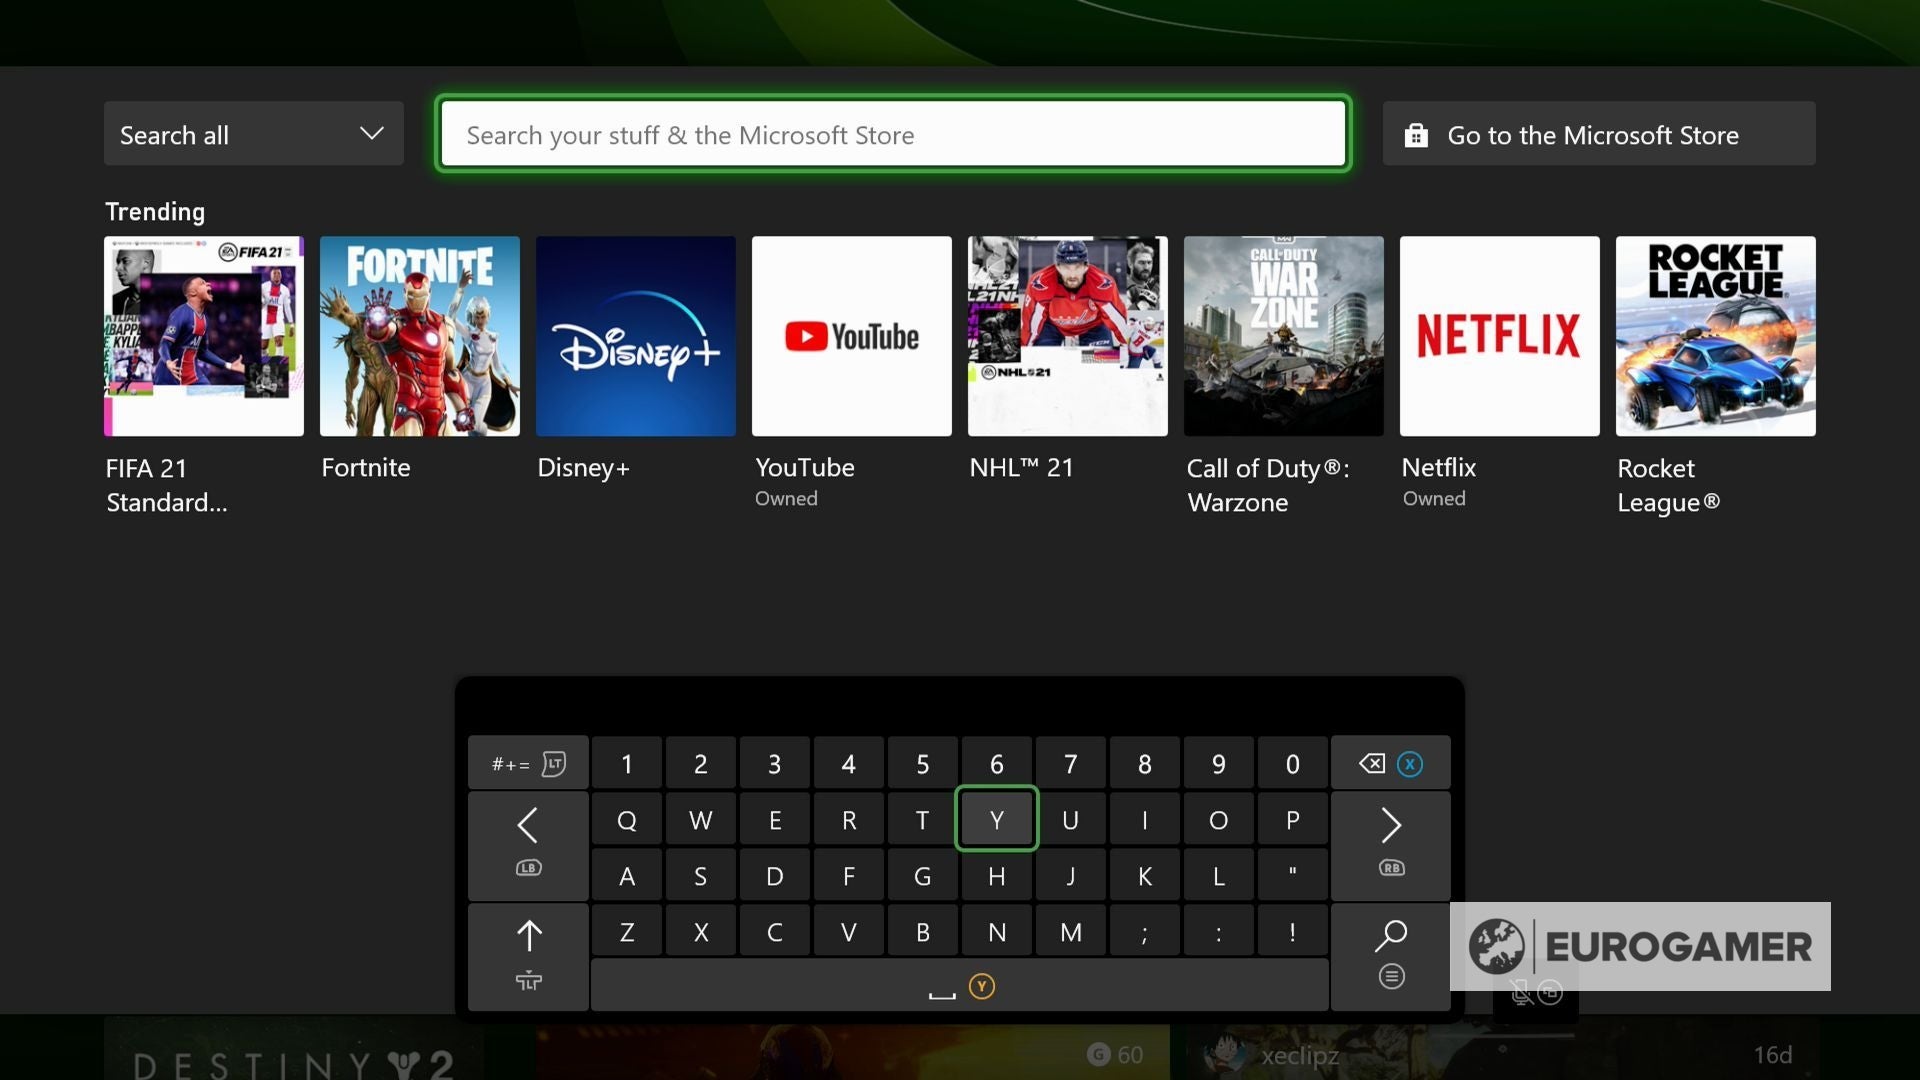
Task: Open the Fortnite trending tile
Action: click(419, 336)
